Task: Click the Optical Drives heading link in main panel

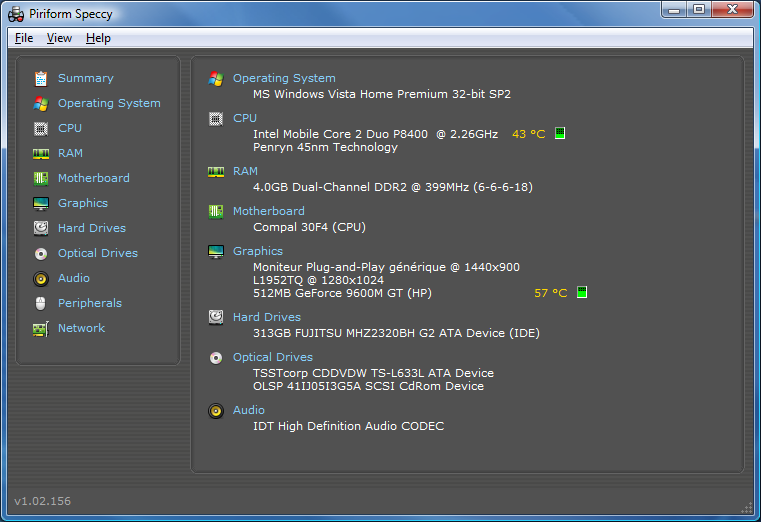Action: [273, 357]
